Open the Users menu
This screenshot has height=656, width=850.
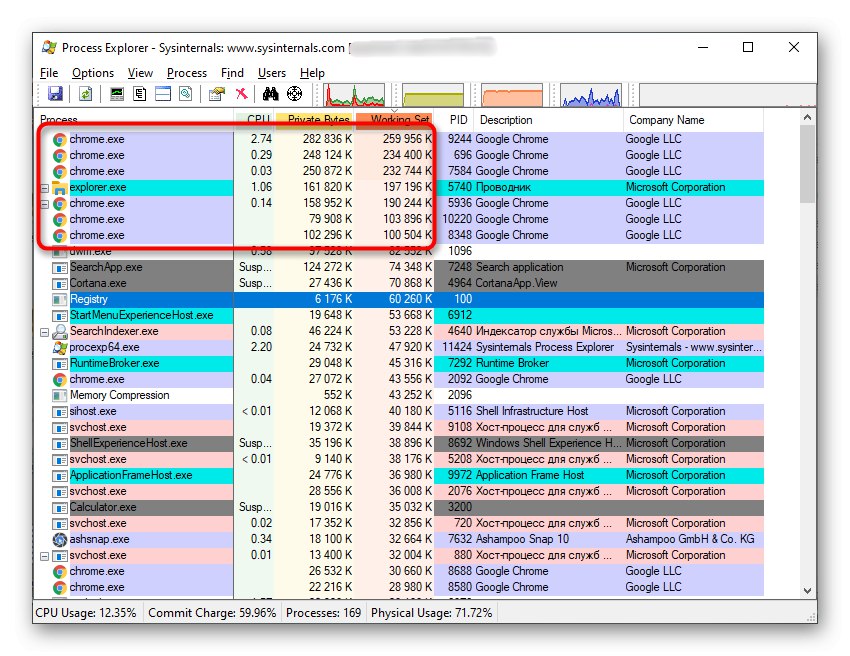pos(272,73)
